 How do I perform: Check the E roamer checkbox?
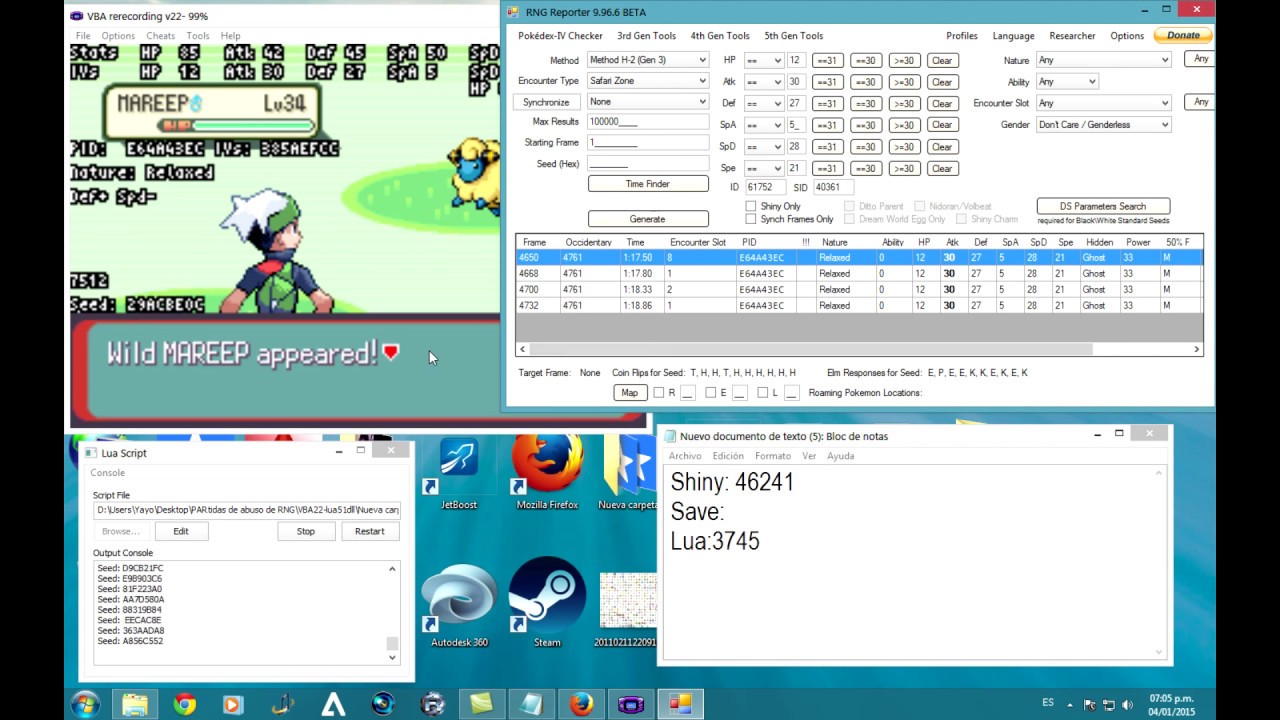[710, 393]
